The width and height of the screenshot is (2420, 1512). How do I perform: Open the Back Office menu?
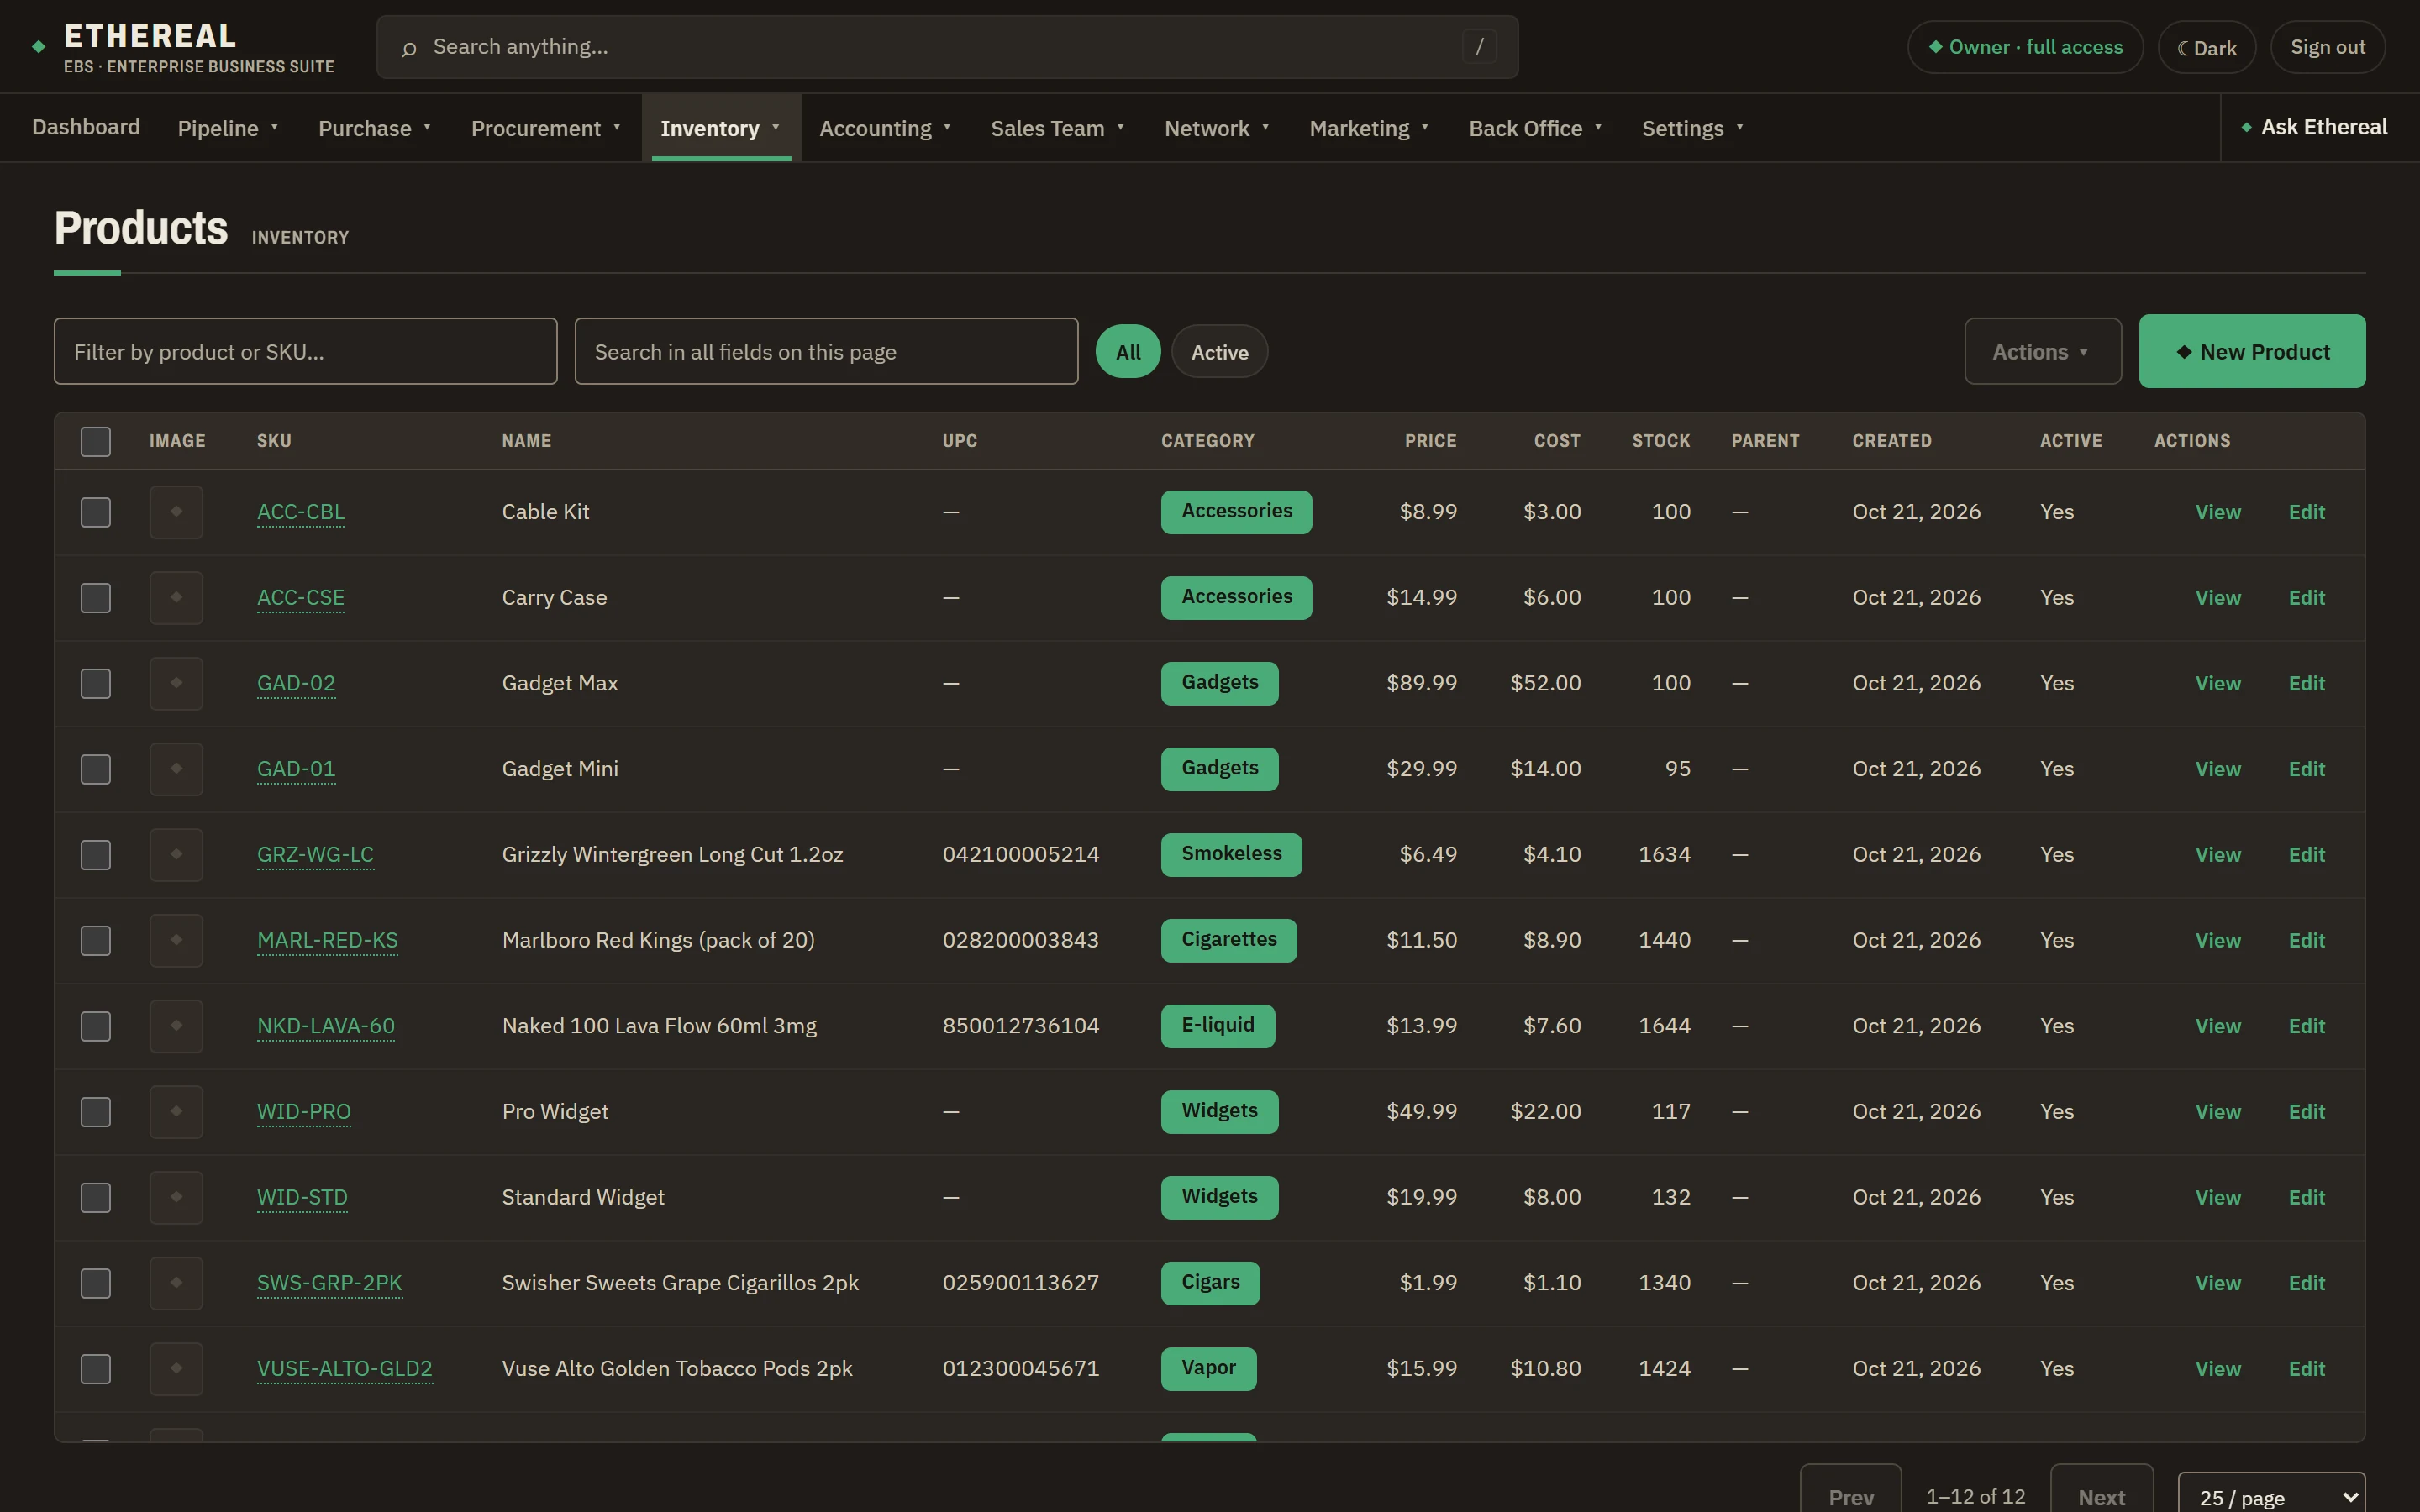(x=1535, y=128)
